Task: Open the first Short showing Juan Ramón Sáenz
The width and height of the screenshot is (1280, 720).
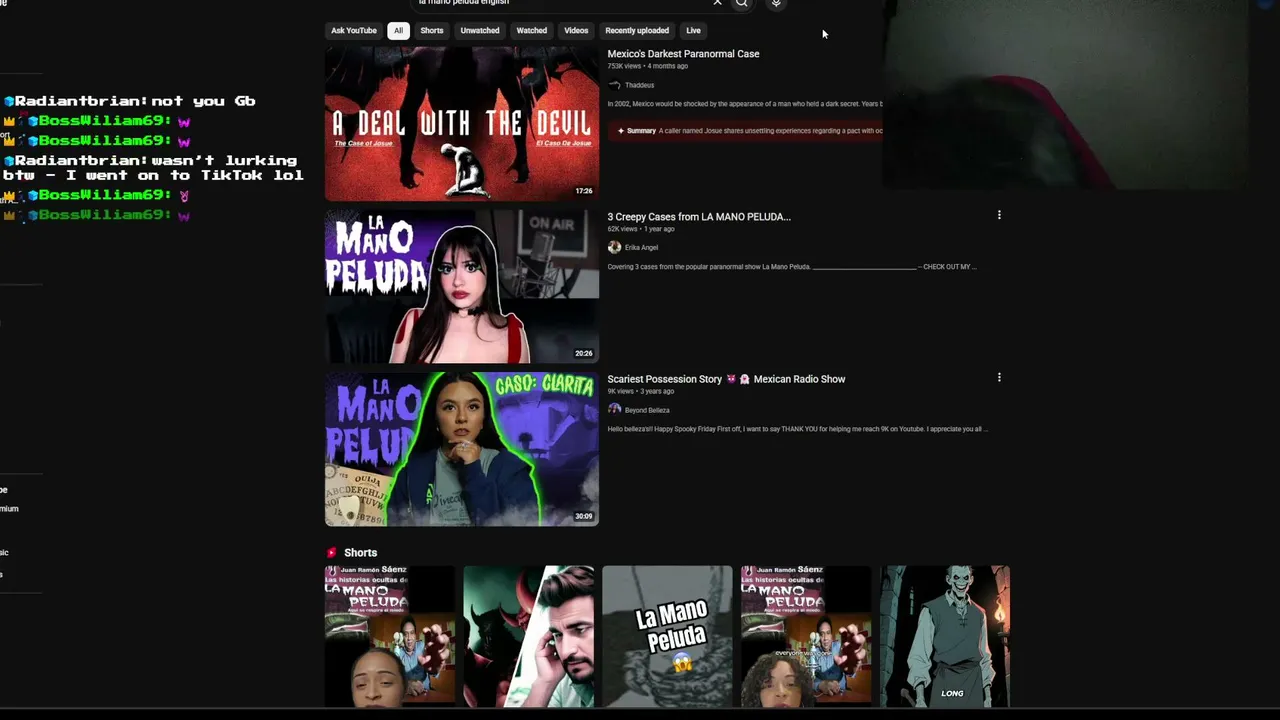Action: pyautogui.click(x=390, y=636)
